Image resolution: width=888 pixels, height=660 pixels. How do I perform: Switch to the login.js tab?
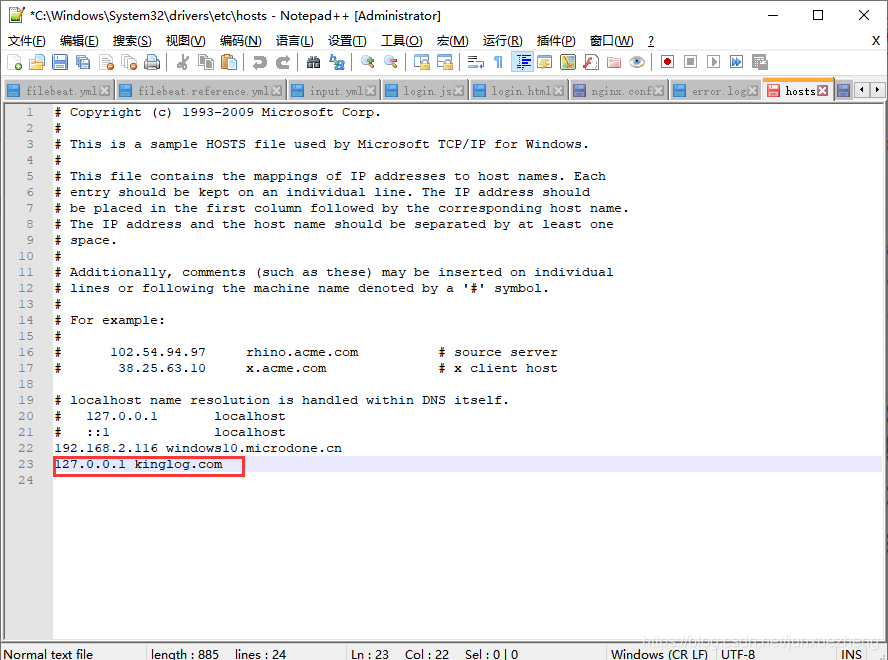(425, 91)
